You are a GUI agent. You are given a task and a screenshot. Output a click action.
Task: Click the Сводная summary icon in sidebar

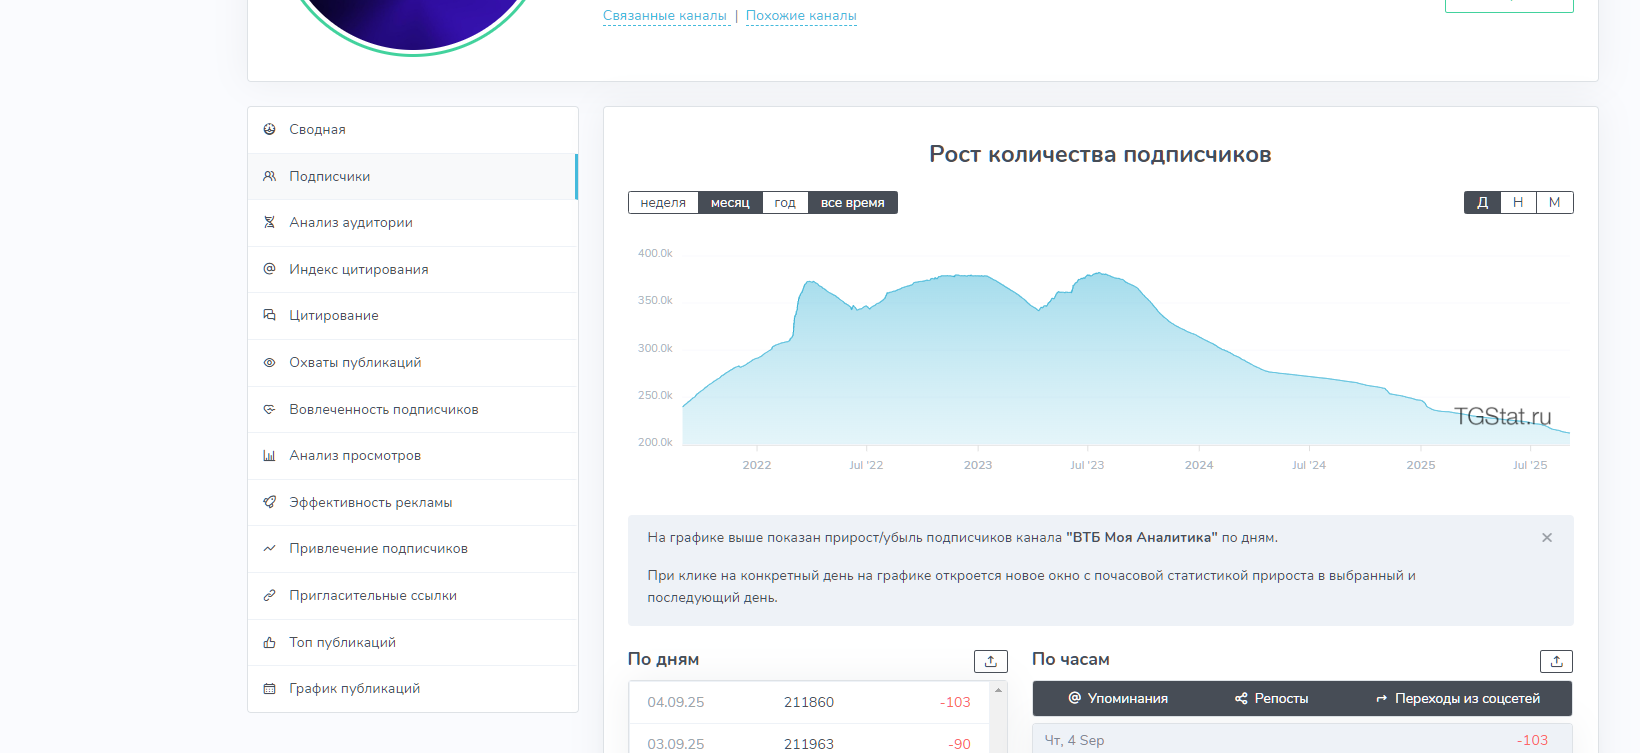[269, 129]
